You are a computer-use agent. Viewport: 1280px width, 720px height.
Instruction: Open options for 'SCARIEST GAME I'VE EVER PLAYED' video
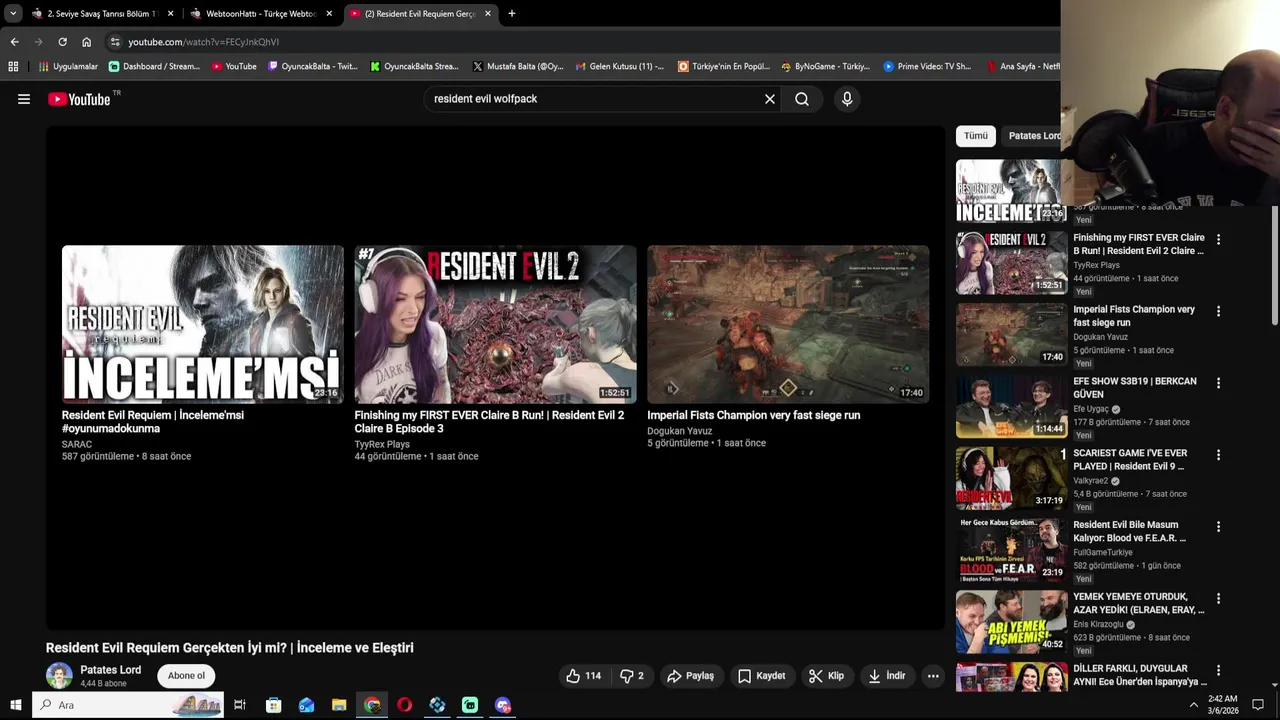[x=1218, y=455]
